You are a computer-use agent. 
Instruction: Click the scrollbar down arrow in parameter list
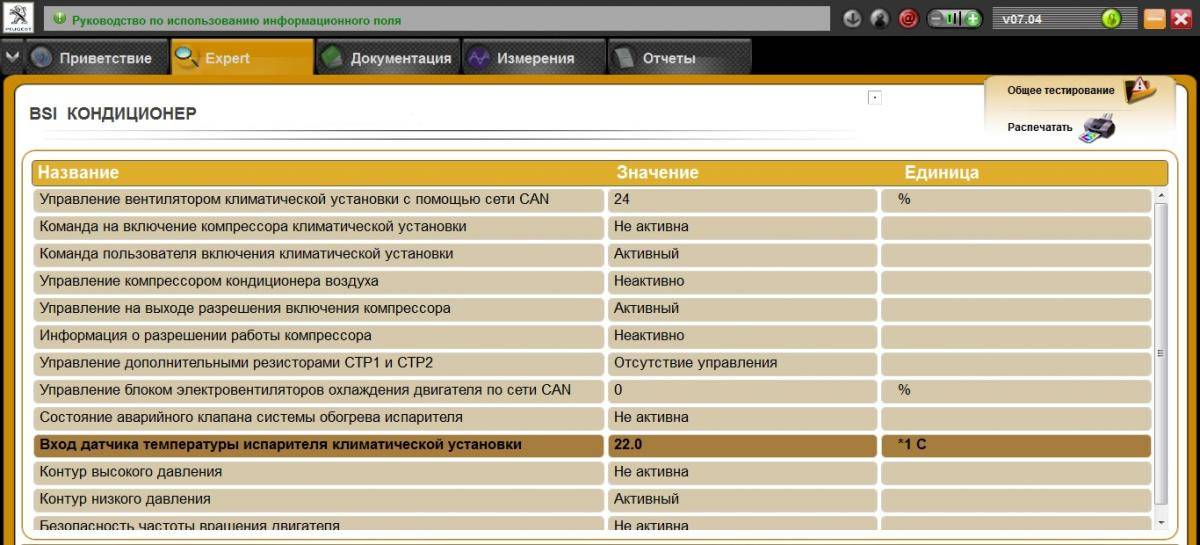pos(1161,522)
